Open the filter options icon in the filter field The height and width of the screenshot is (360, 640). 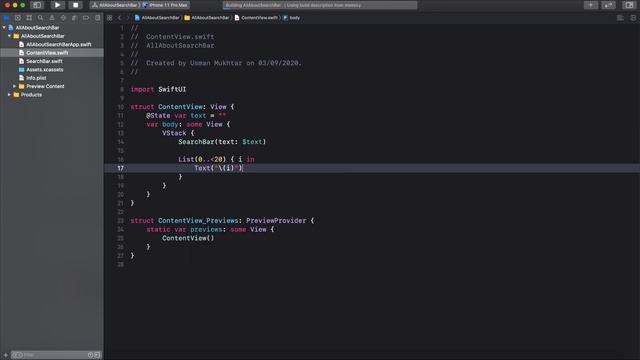click(17, 355)
